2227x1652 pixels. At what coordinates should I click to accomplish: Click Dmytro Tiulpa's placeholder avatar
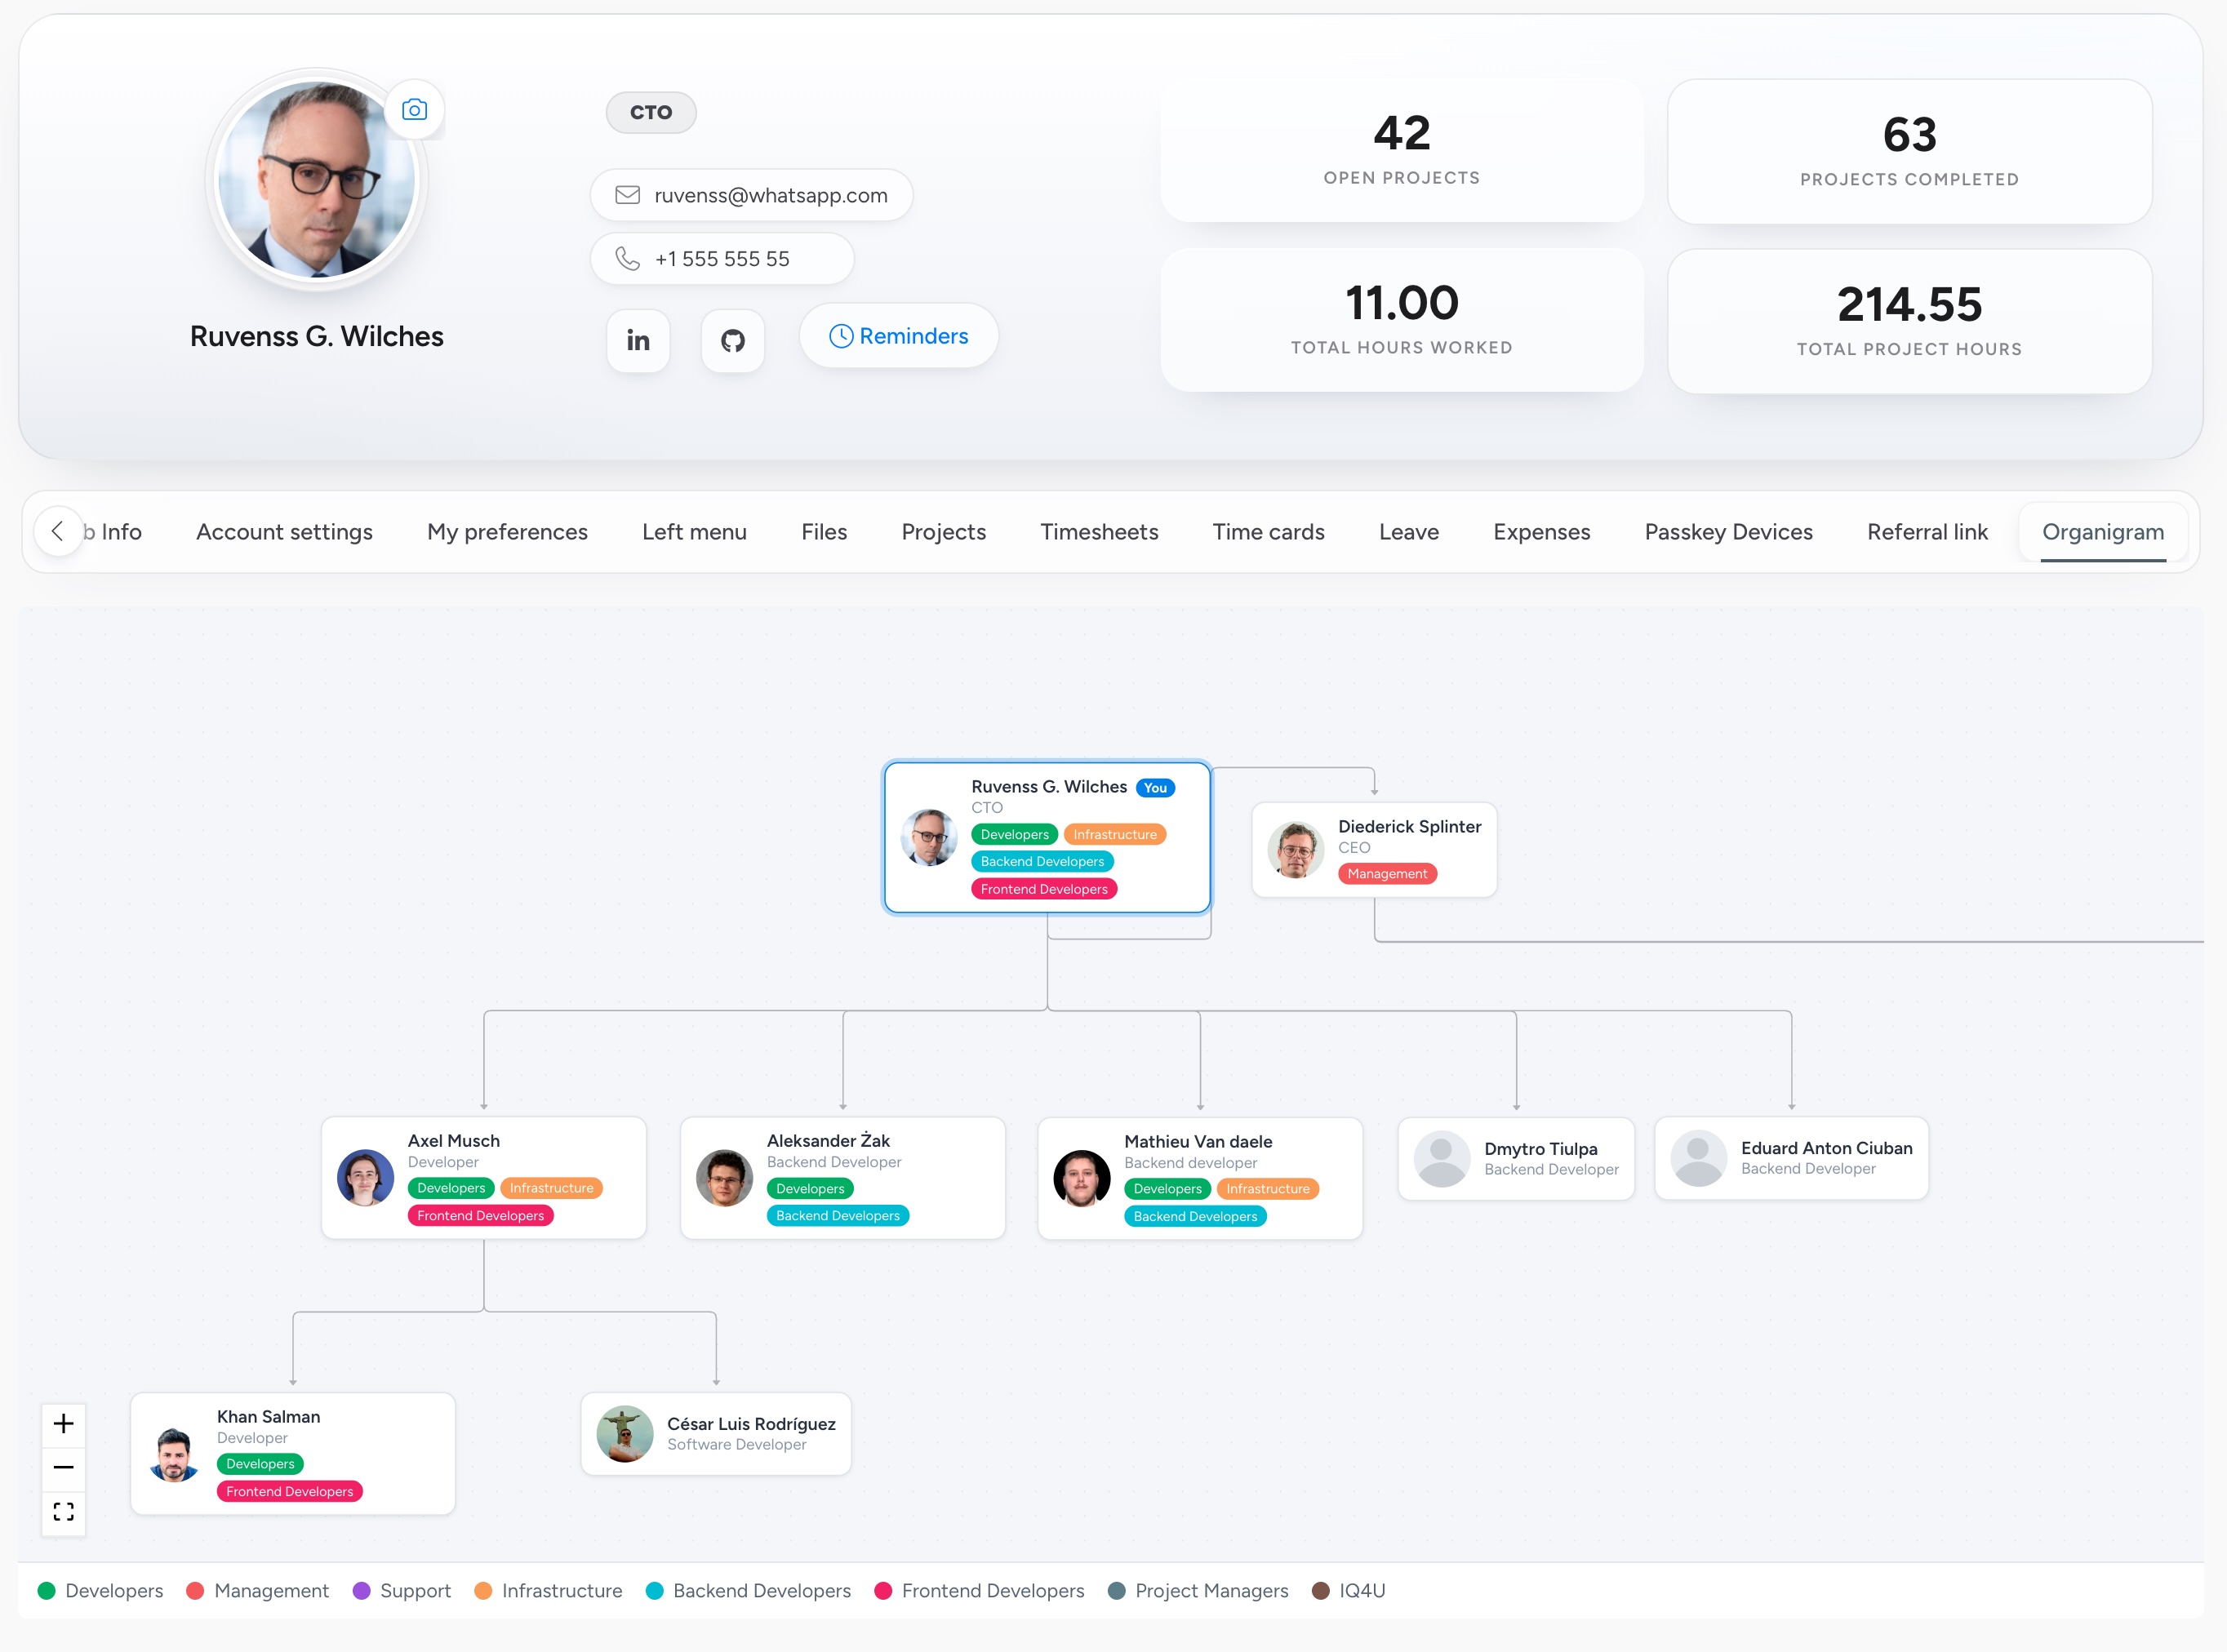click(x=1442, y=1159)
